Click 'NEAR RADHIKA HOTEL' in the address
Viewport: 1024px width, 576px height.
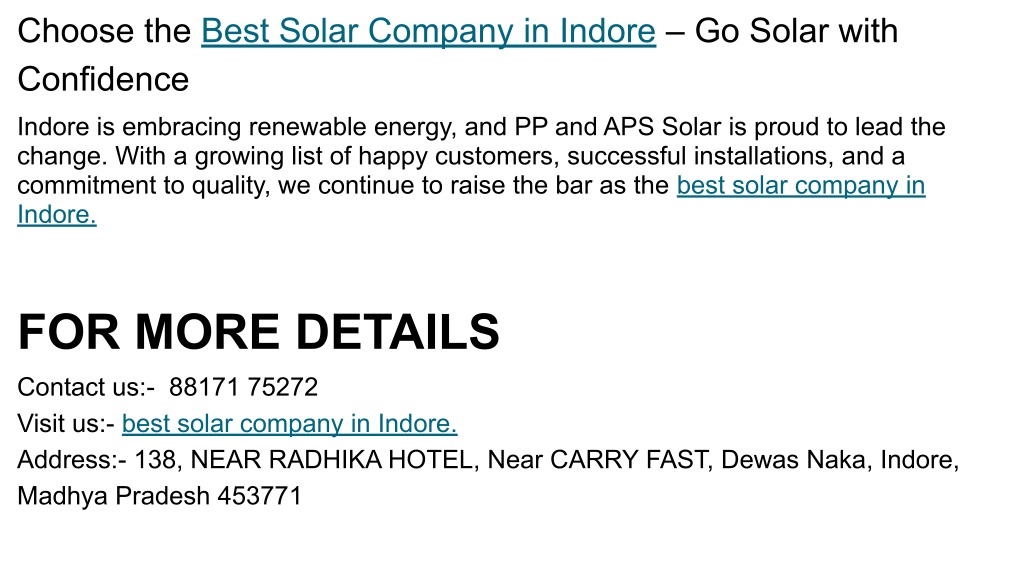(332, 460)
